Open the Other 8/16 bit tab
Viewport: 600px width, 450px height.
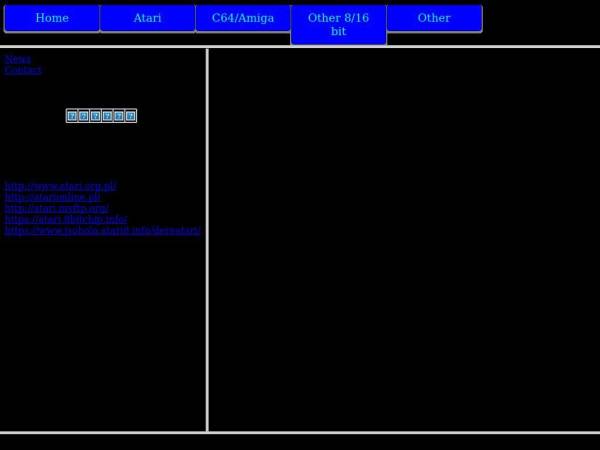pos(338,24)
